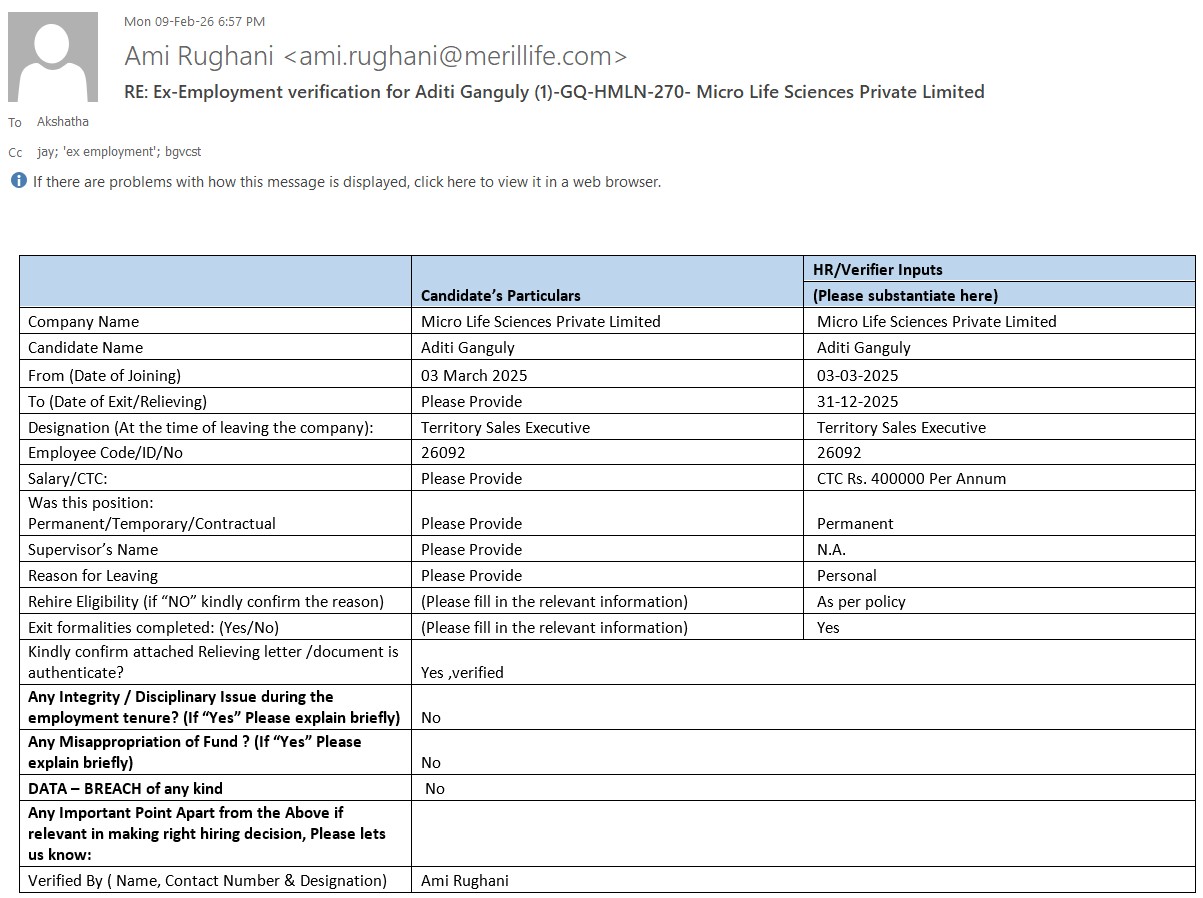1203x898 pixels.
Task: Select Cc recipient bgvcst
Action: (183, 152)
